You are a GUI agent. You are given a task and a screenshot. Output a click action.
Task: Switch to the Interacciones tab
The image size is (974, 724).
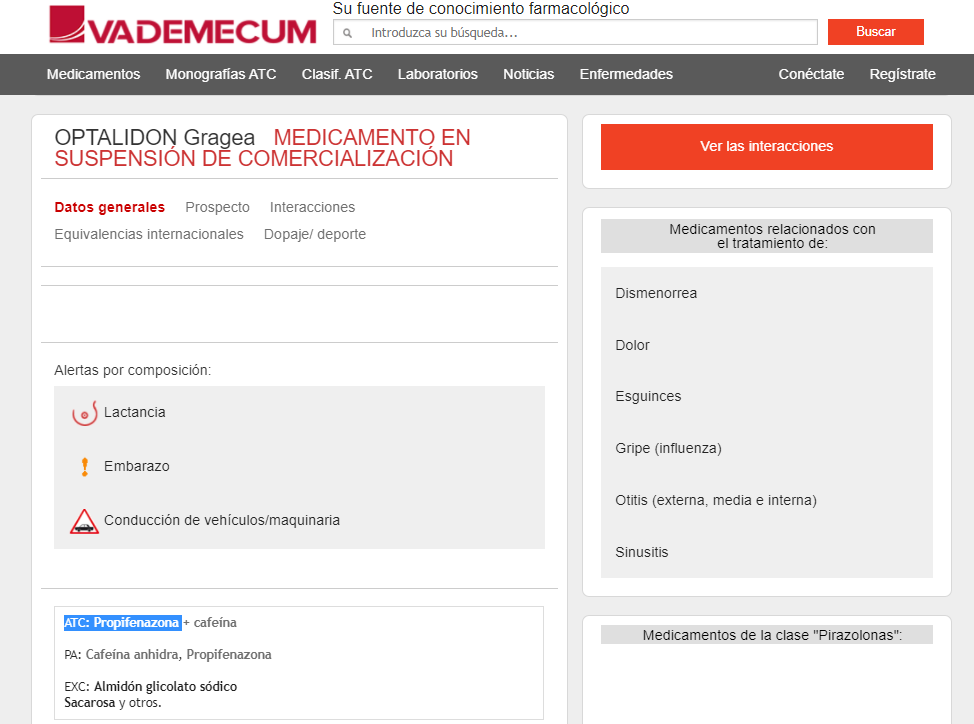(312, 207)
